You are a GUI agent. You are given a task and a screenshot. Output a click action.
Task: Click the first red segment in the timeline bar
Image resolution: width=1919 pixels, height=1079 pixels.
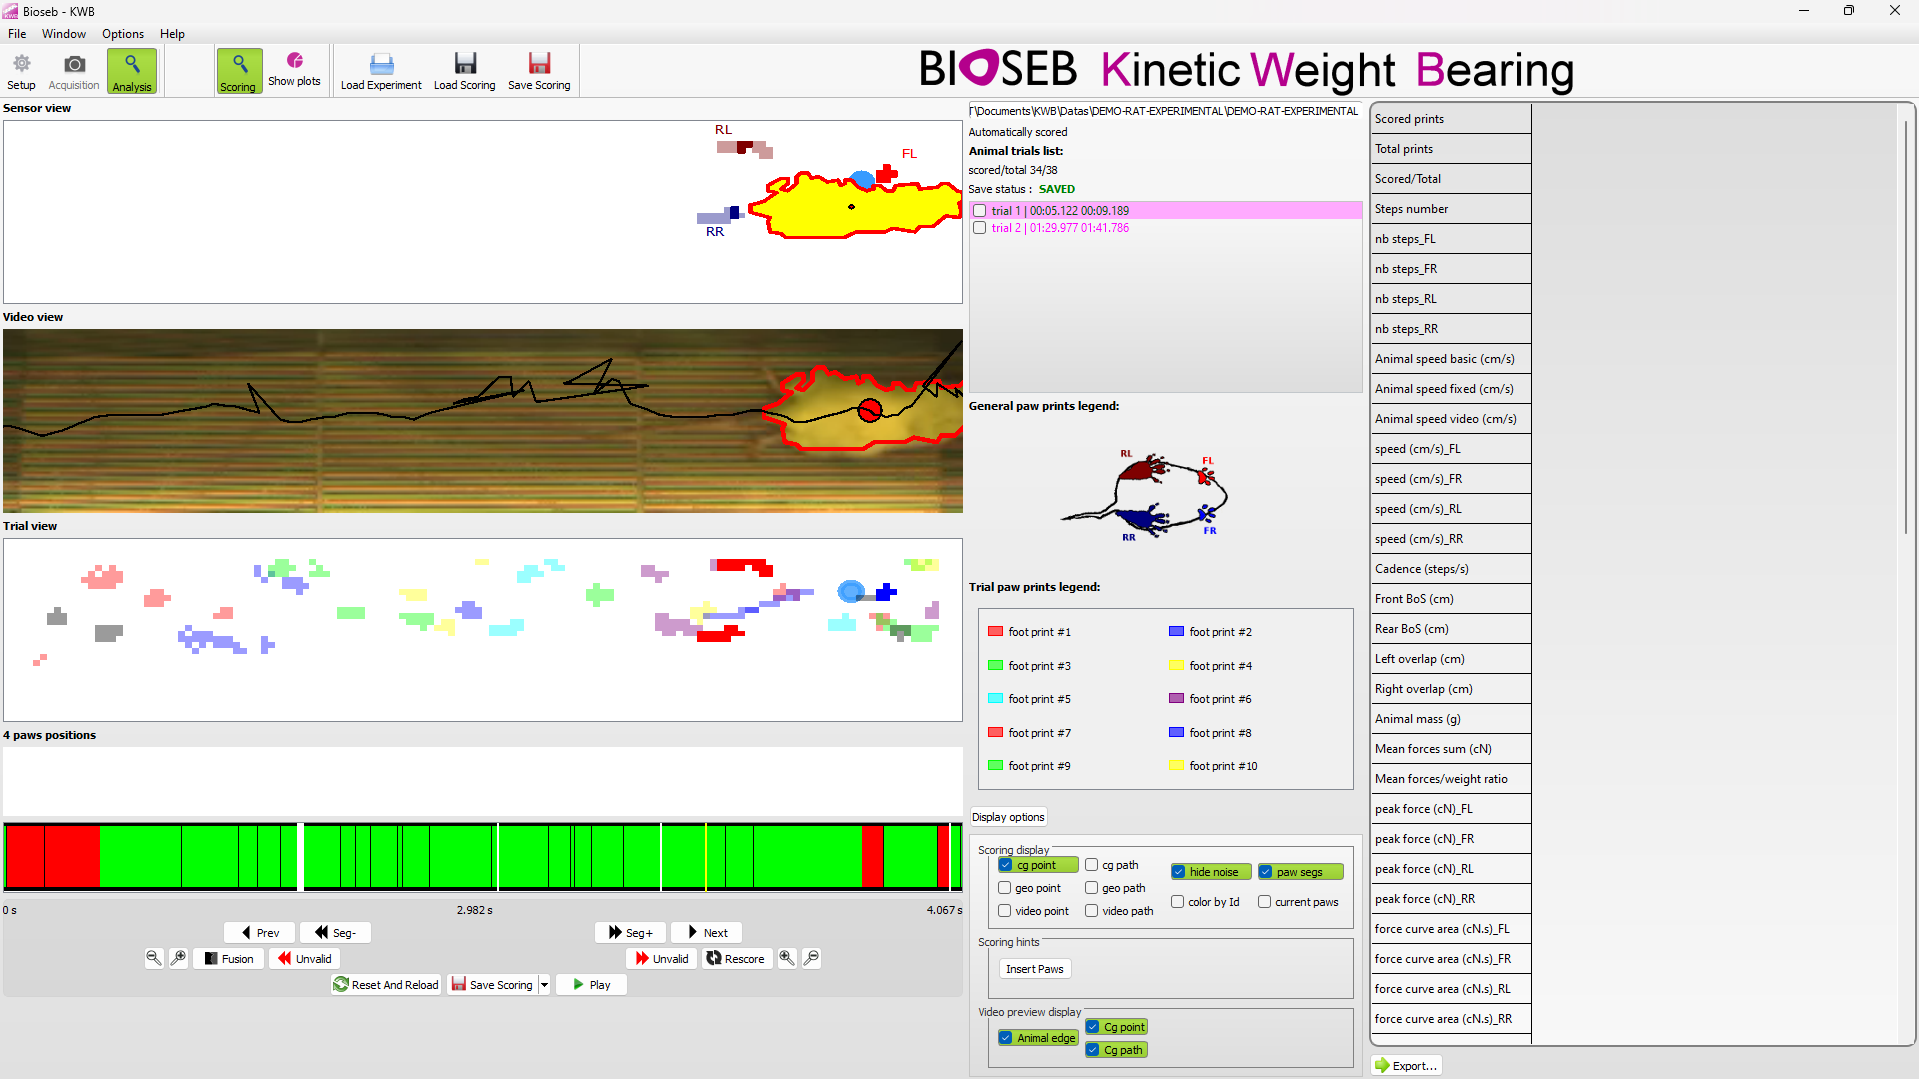coord(25,857)
